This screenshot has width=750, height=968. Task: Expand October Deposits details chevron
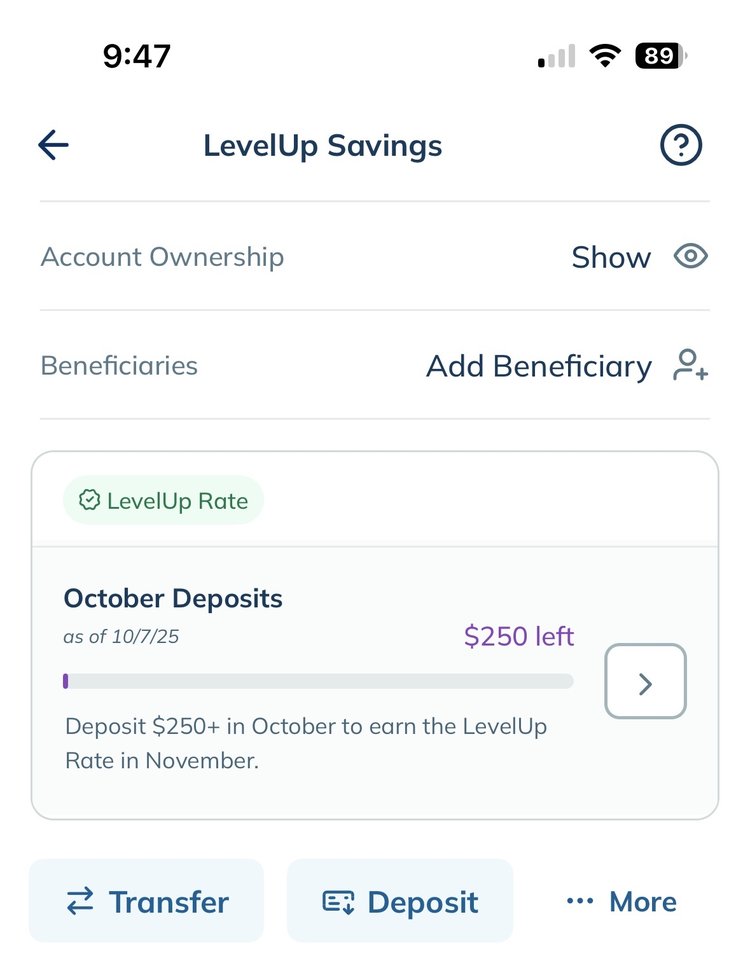coord(645,682)
